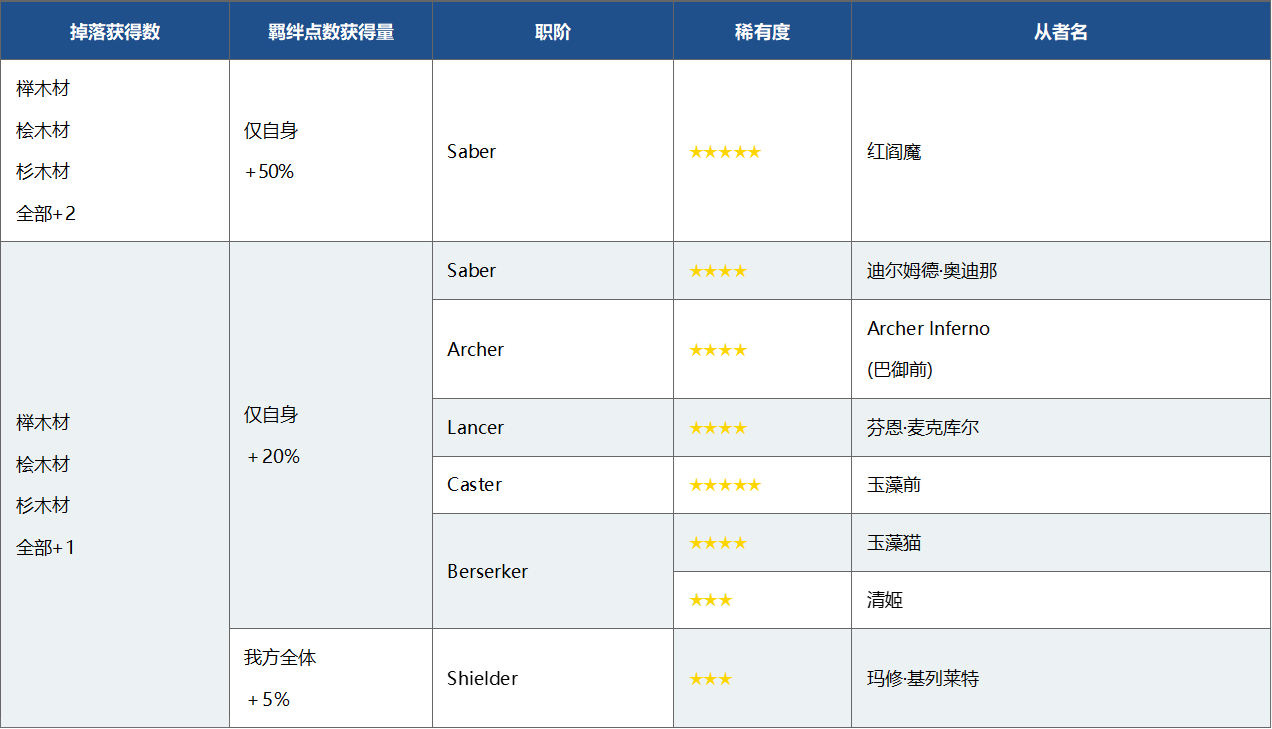Screen dimensions: 1272x729
Task: Click the four-star rating beside 玉藻猫
Action: pos(717,543)
